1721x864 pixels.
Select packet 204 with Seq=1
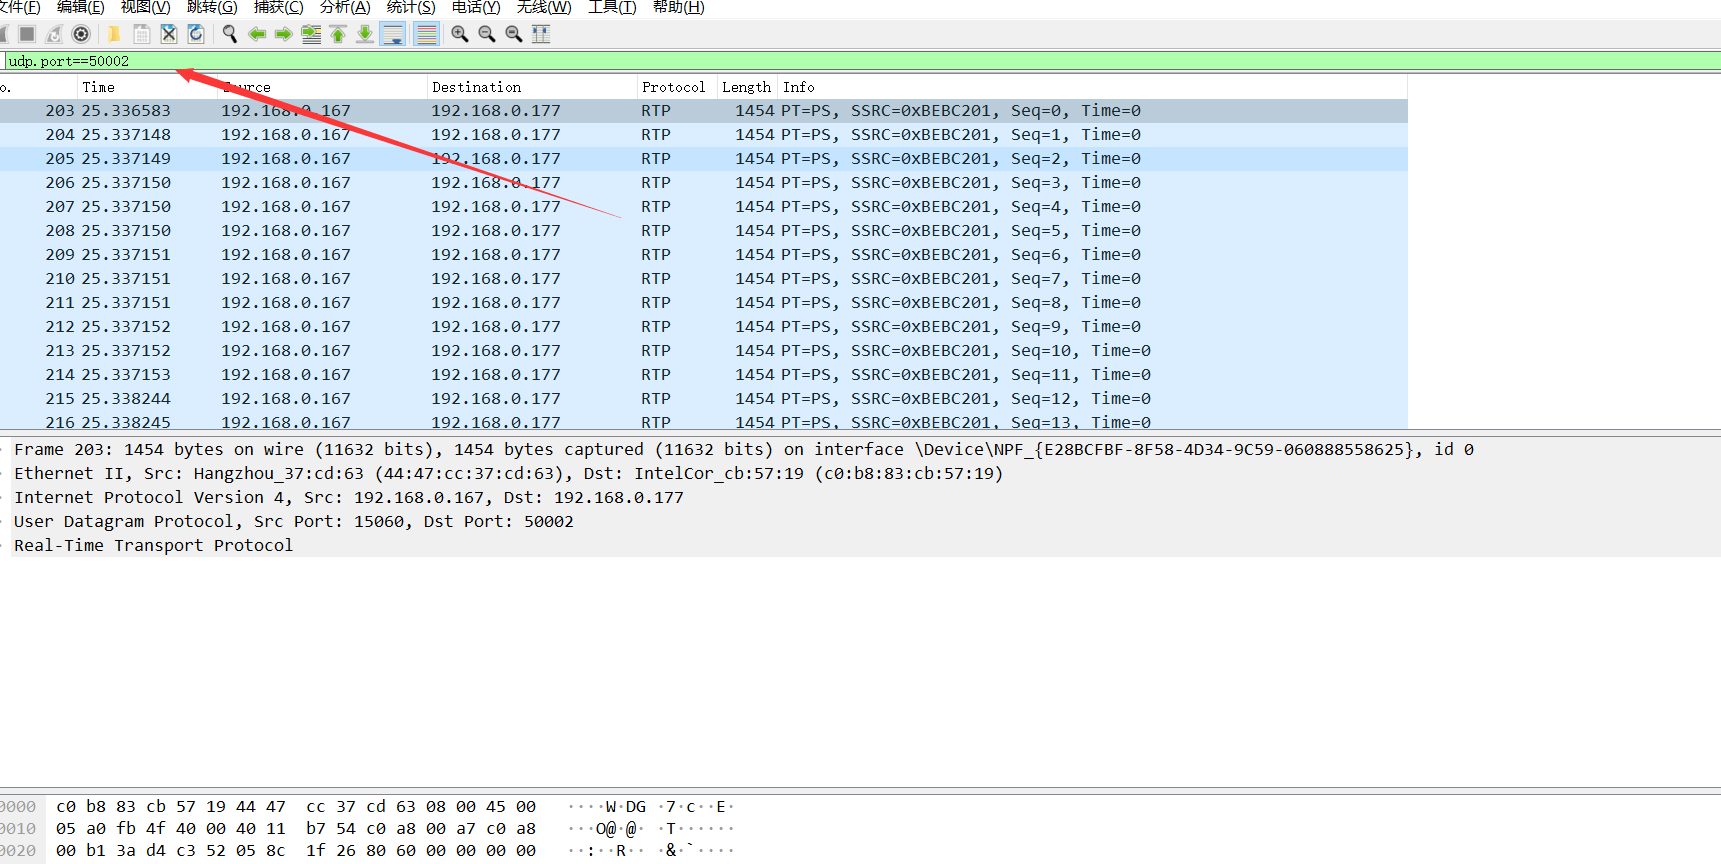(704, 135)
